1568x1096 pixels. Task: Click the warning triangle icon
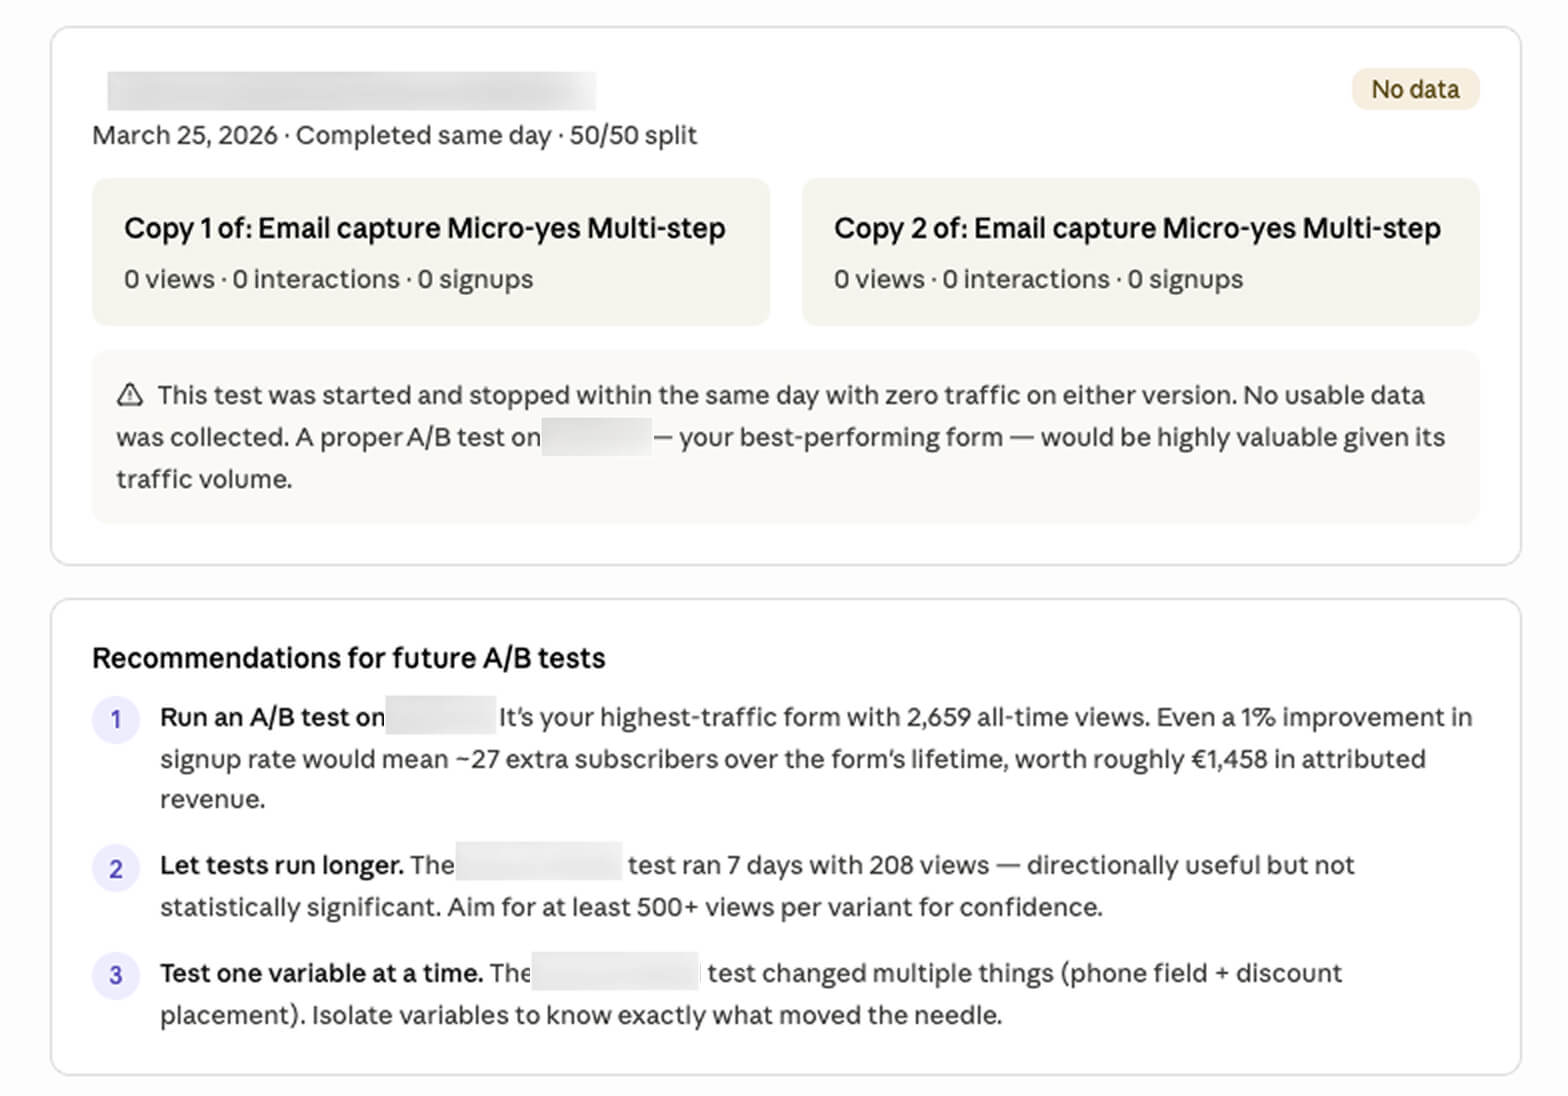point(130,395)
